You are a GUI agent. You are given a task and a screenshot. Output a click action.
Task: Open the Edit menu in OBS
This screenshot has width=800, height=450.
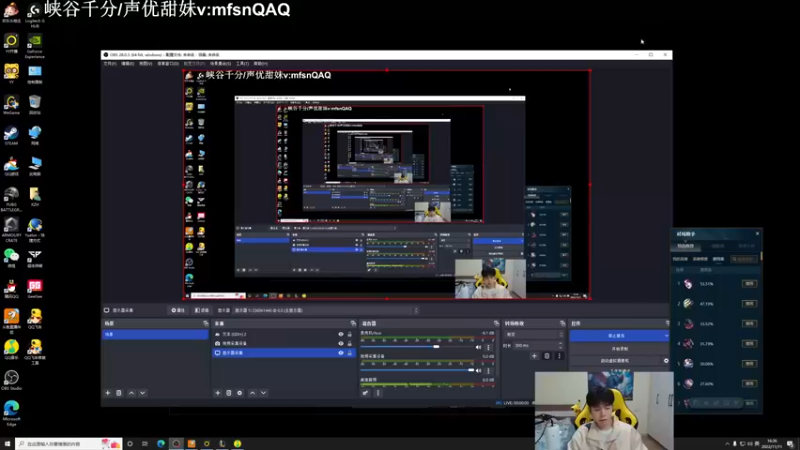128,64
